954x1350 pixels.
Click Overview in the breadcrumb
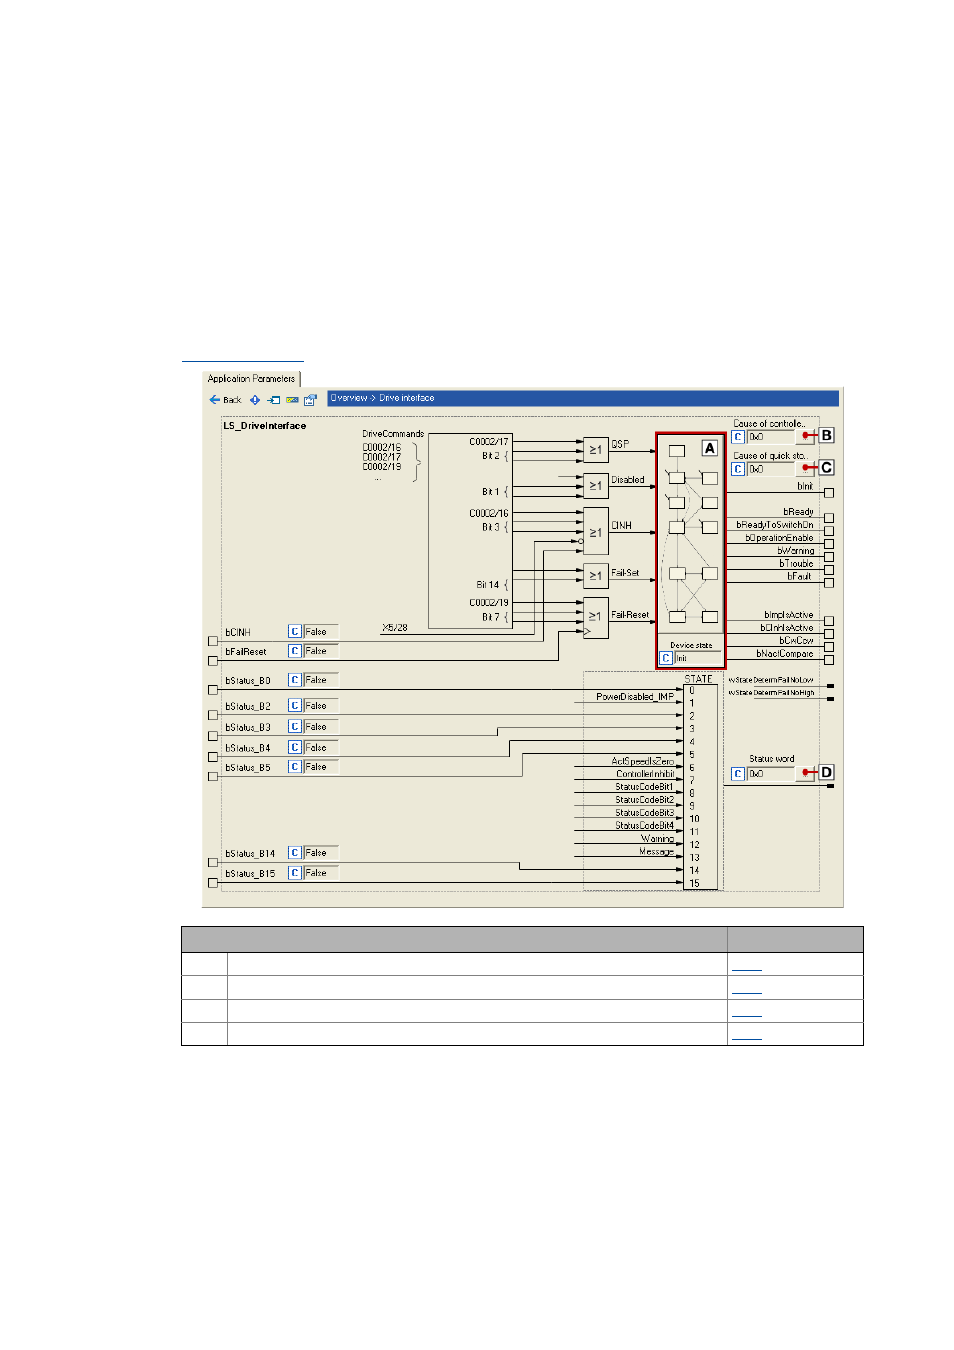(x=349, y=398)
